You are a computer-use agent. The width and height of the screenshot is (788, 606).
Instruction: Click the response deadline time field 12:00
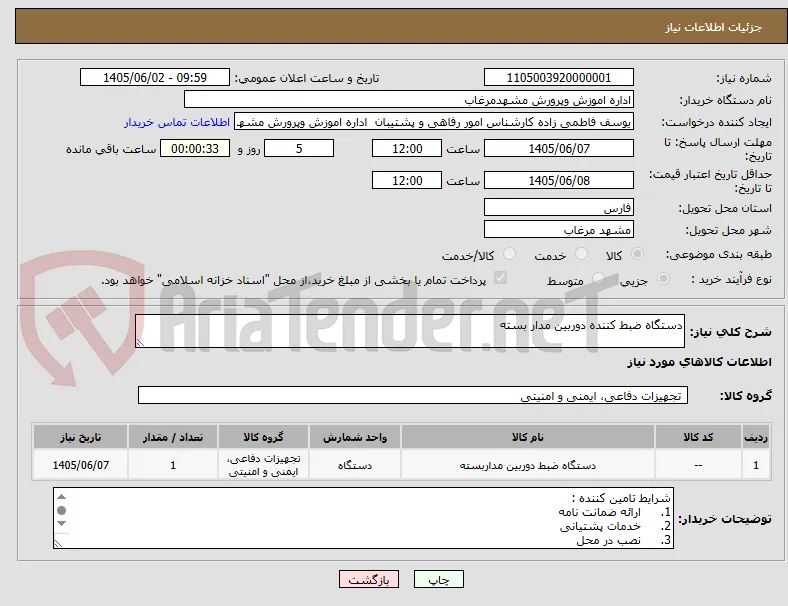coord(407,149)
